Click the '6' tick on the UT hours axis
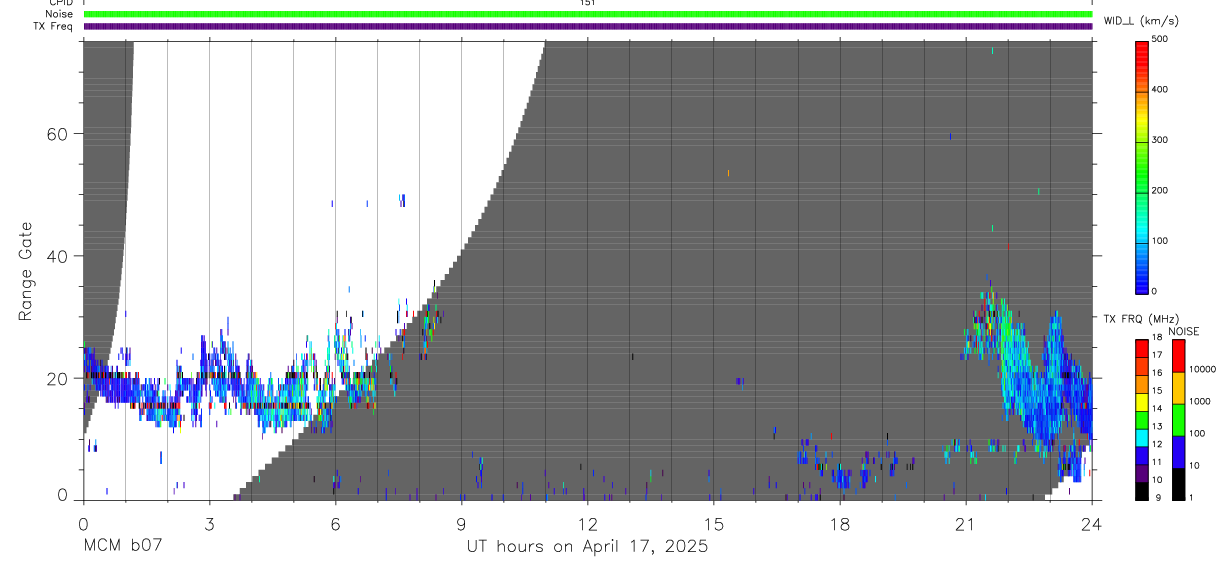Image resolution: width=1228 pixels, height=567 pixels. pyautogui.click(x=335, y=522)
